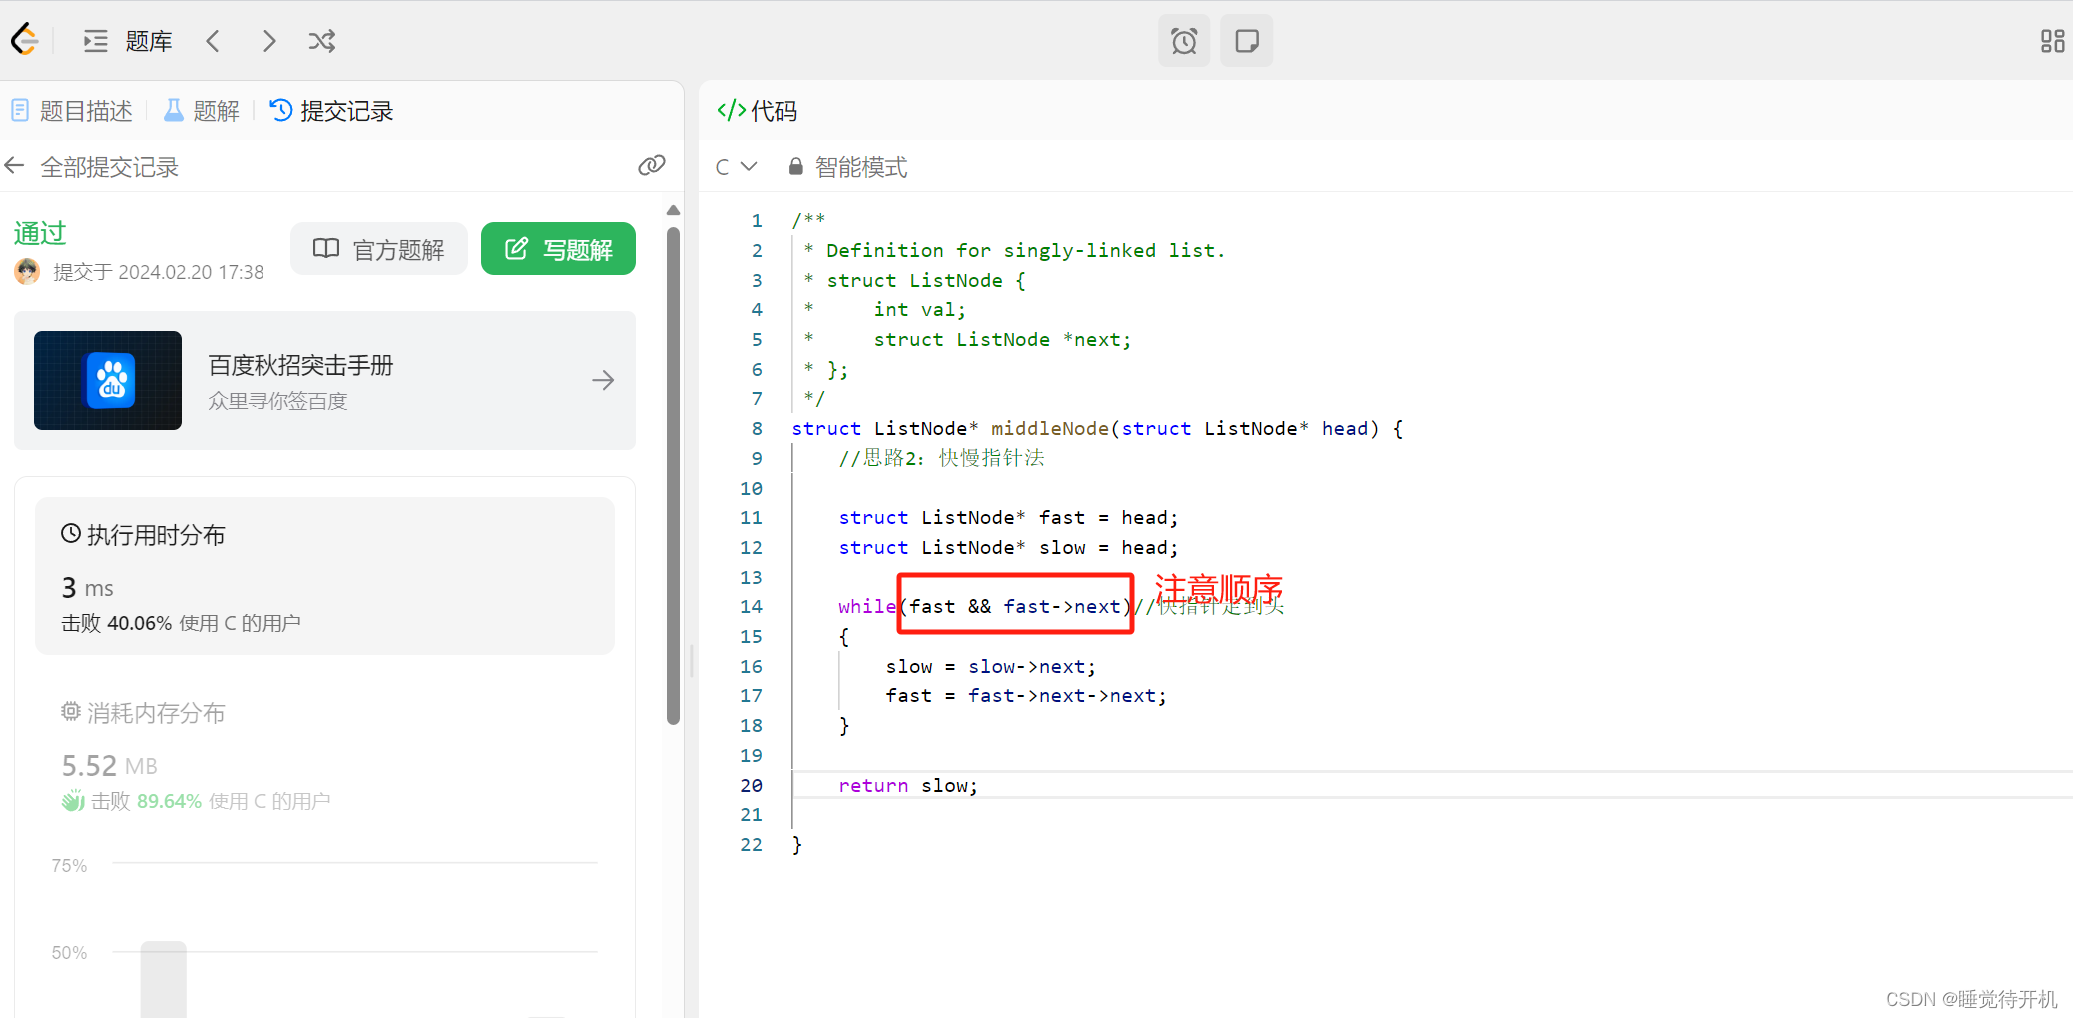
Task: Click the clock icon beside 执行用时分布
Action: click(x=71, y=534)
